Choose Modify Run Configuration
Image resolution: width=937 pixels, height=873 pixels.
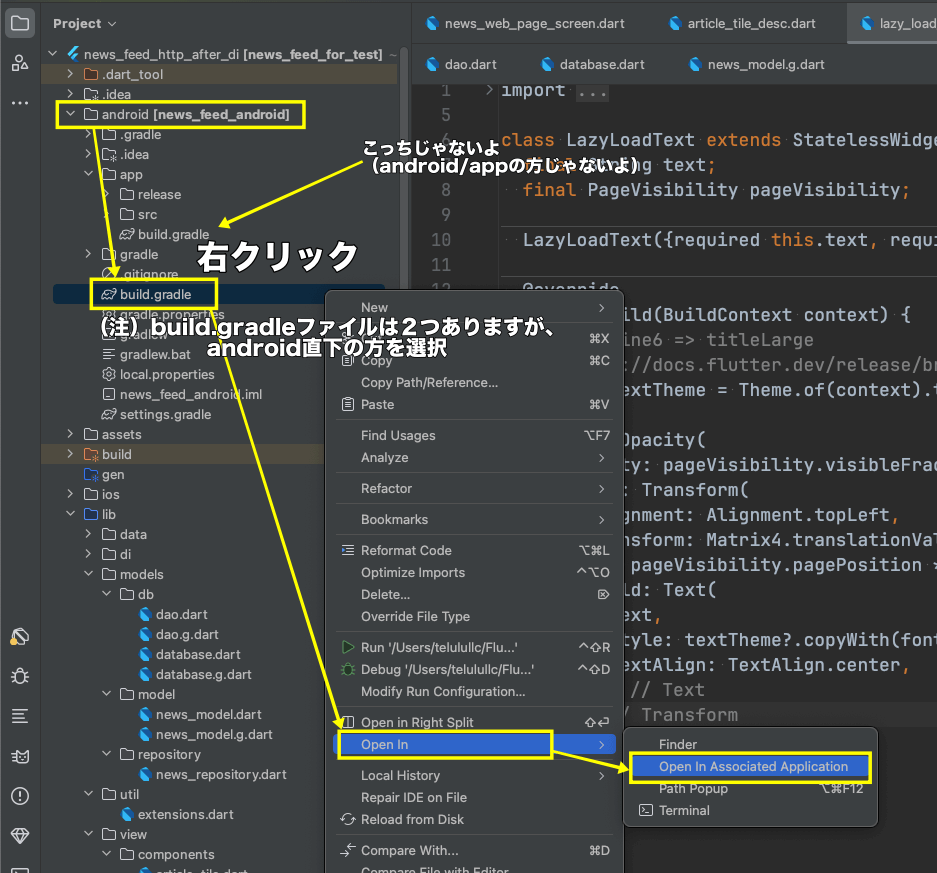point(474,691)
